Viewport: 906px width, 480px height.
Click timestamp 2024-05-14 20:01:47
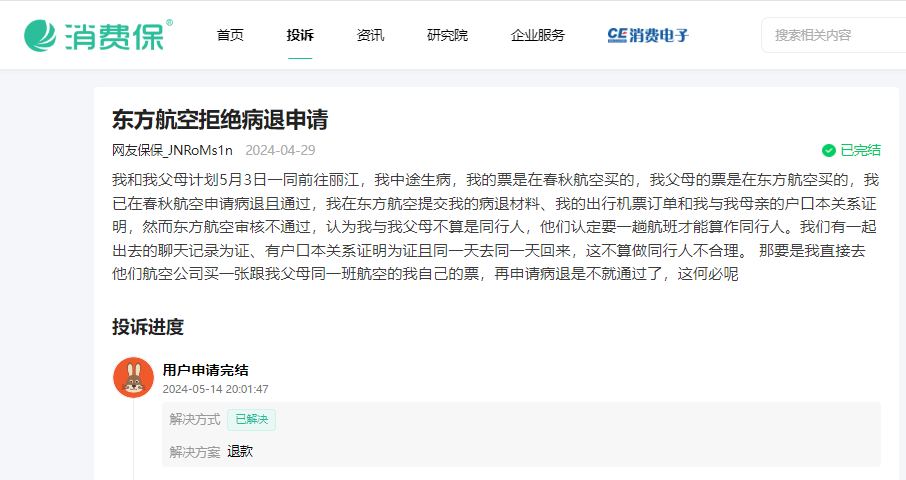[x=216, y=389]
